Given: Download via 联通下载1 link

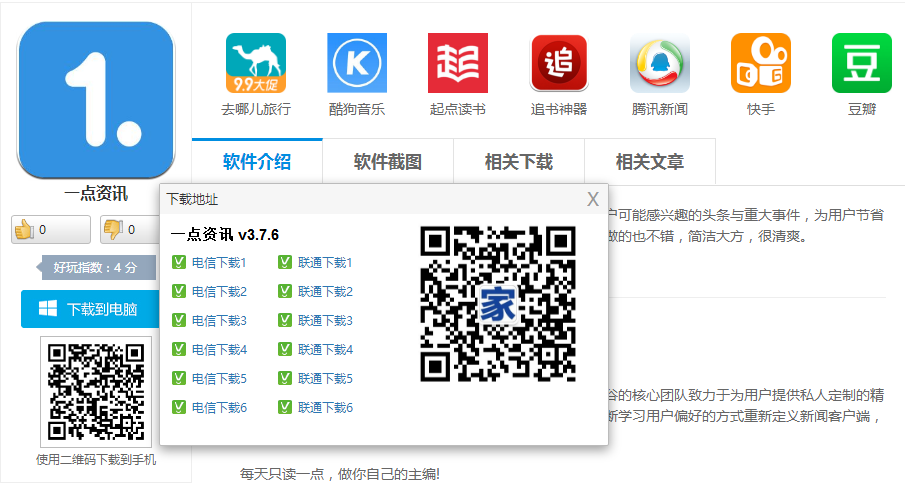Looking at the screenshot, I should [326, 263].
